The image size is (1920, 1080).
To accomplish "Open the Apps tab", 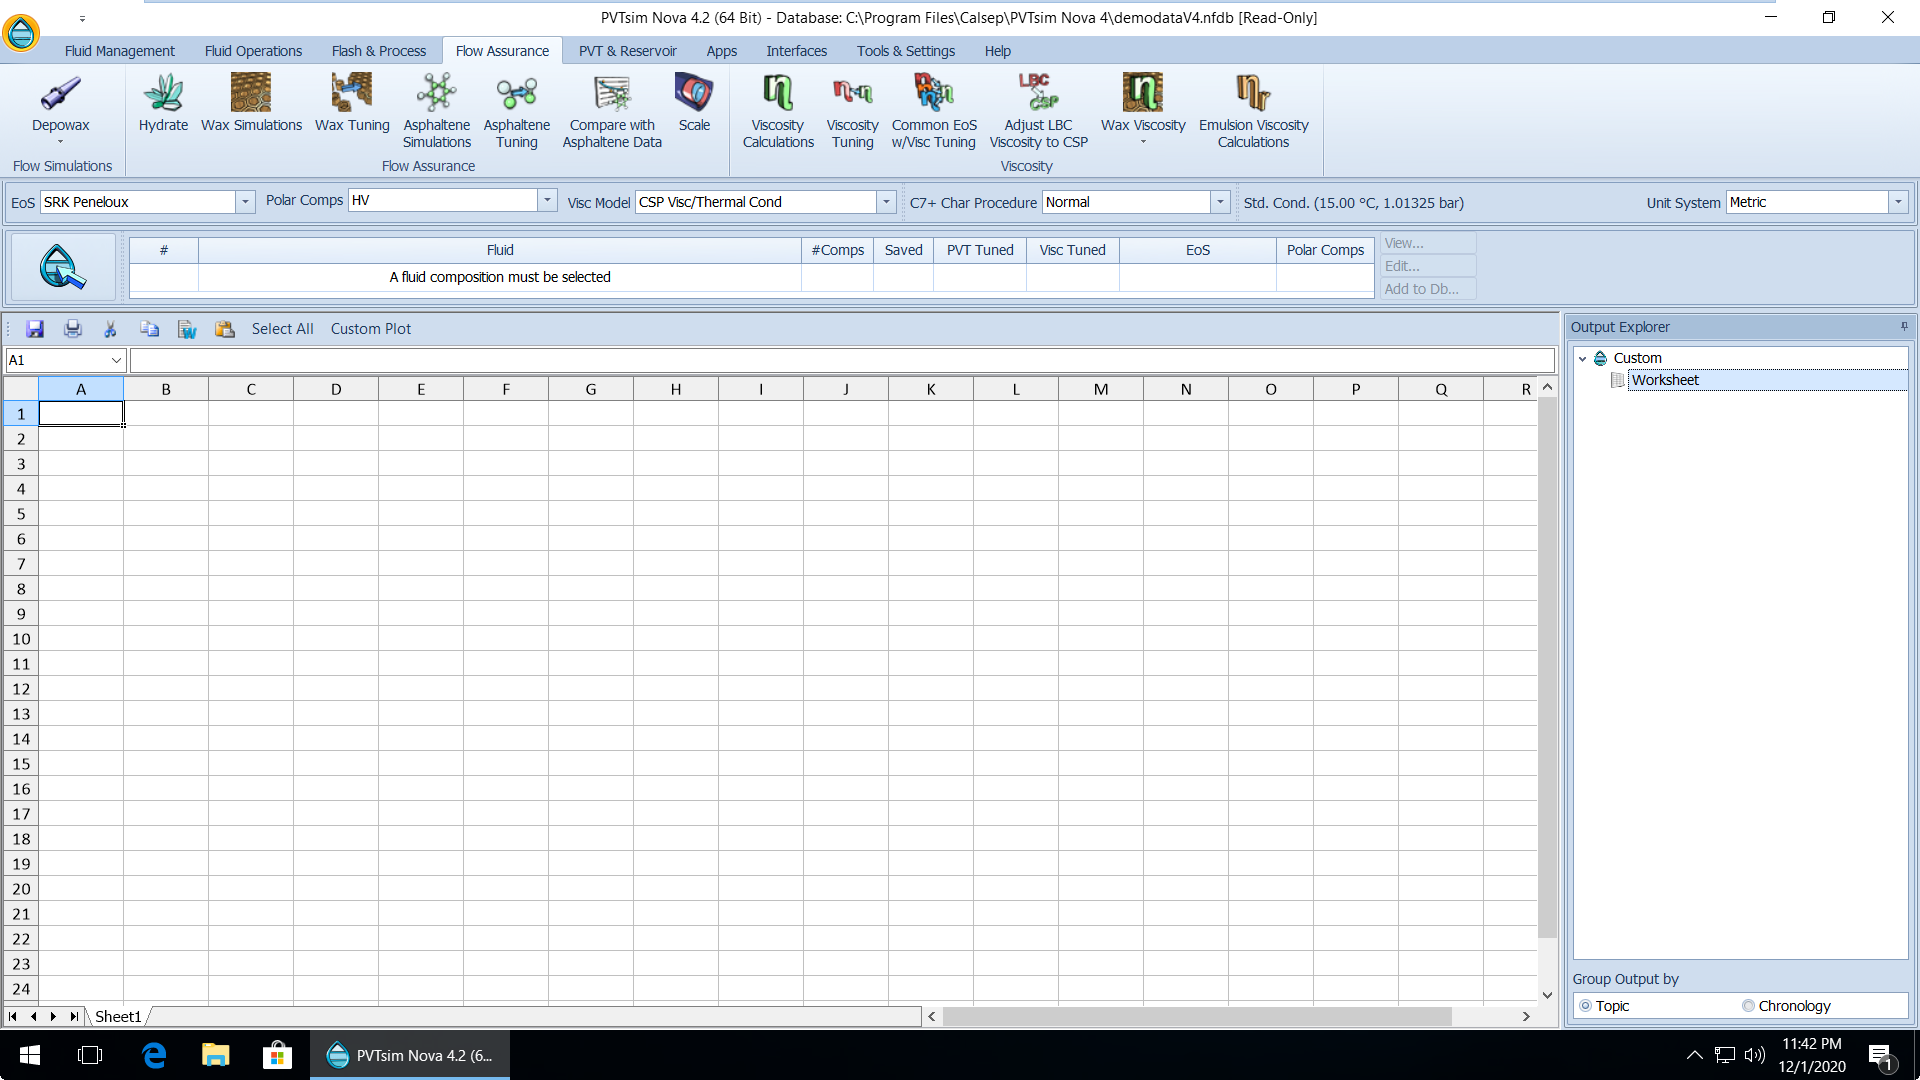I will point(721,51).
